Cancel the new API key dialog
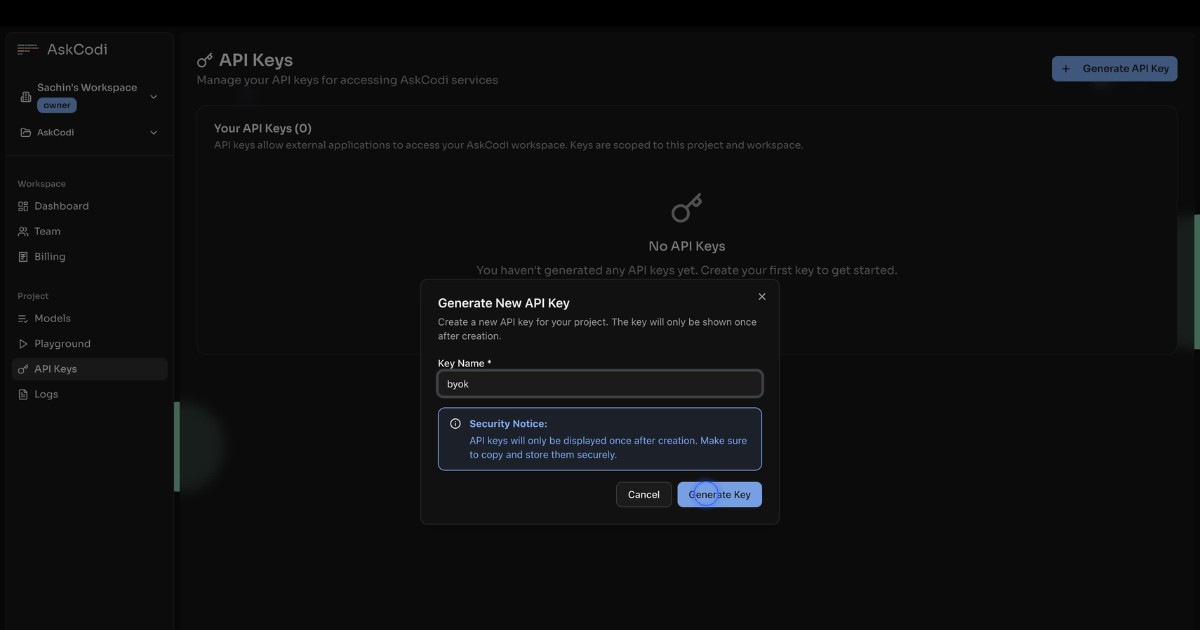Screen dimensions: 1200x630 (x=644, y=494)
